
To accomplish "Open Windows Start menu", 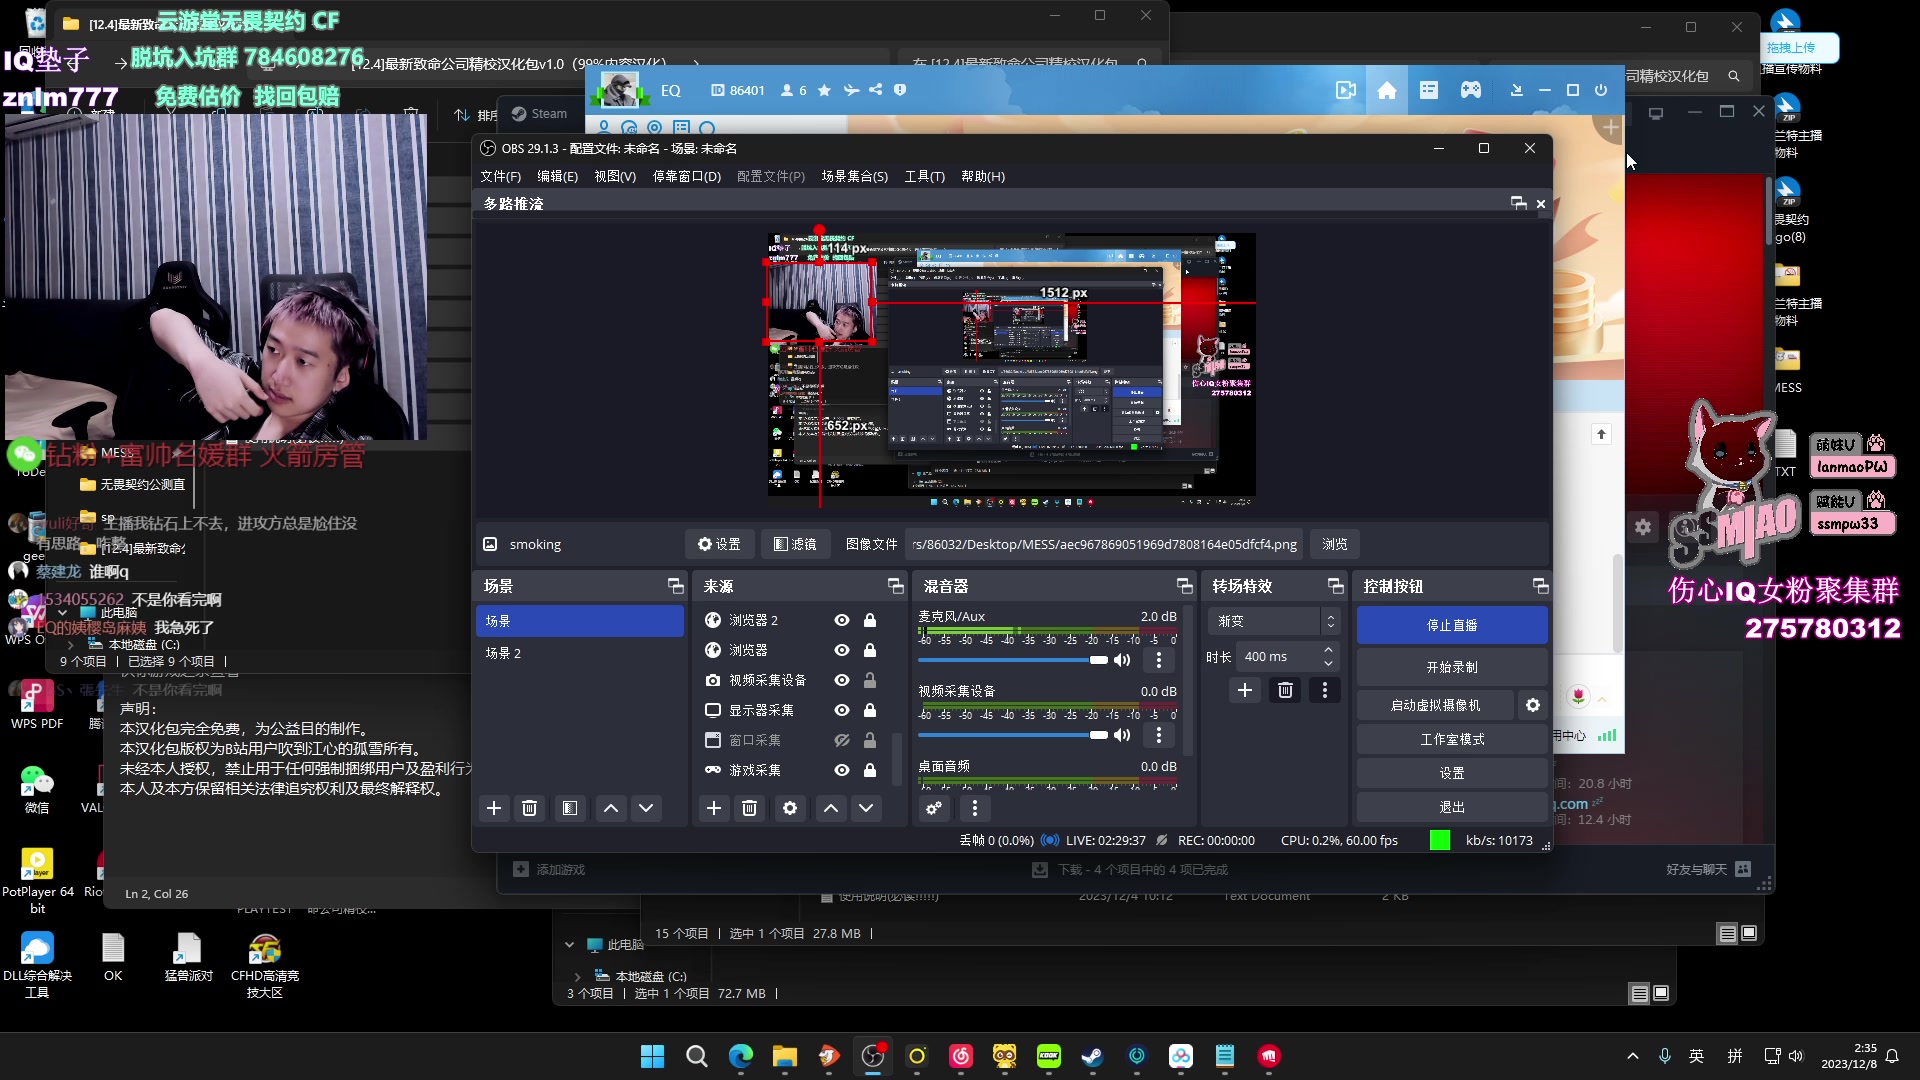I will coord(653,1056).
